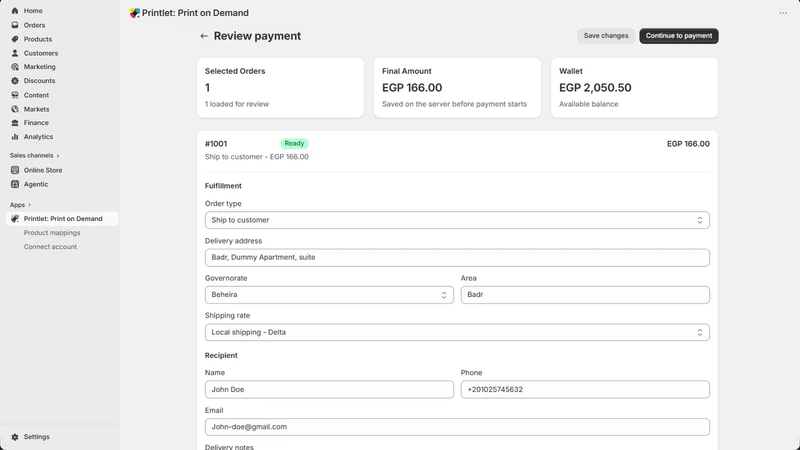Image resolution: width=800 pixels, height=450 pixels.
Task: Click the Products tag icon
Action: click(x=15, y=39)
